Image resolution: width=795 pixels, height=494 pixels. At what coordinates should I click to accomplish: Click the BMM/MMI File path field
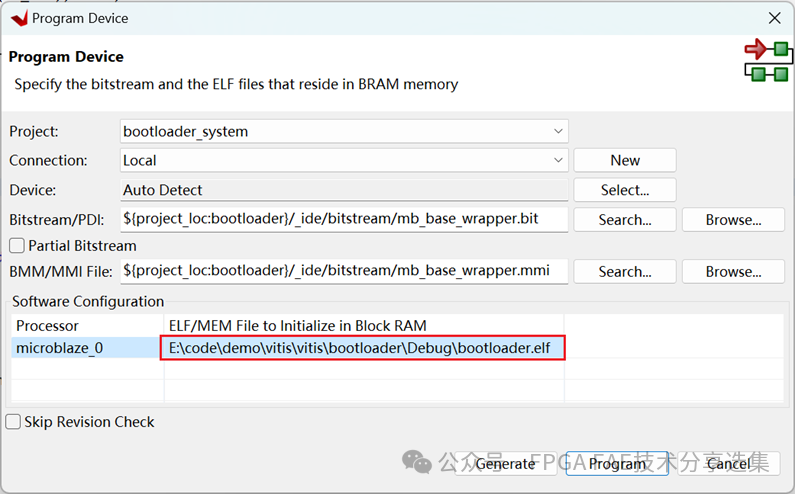[x=343, y=271]
